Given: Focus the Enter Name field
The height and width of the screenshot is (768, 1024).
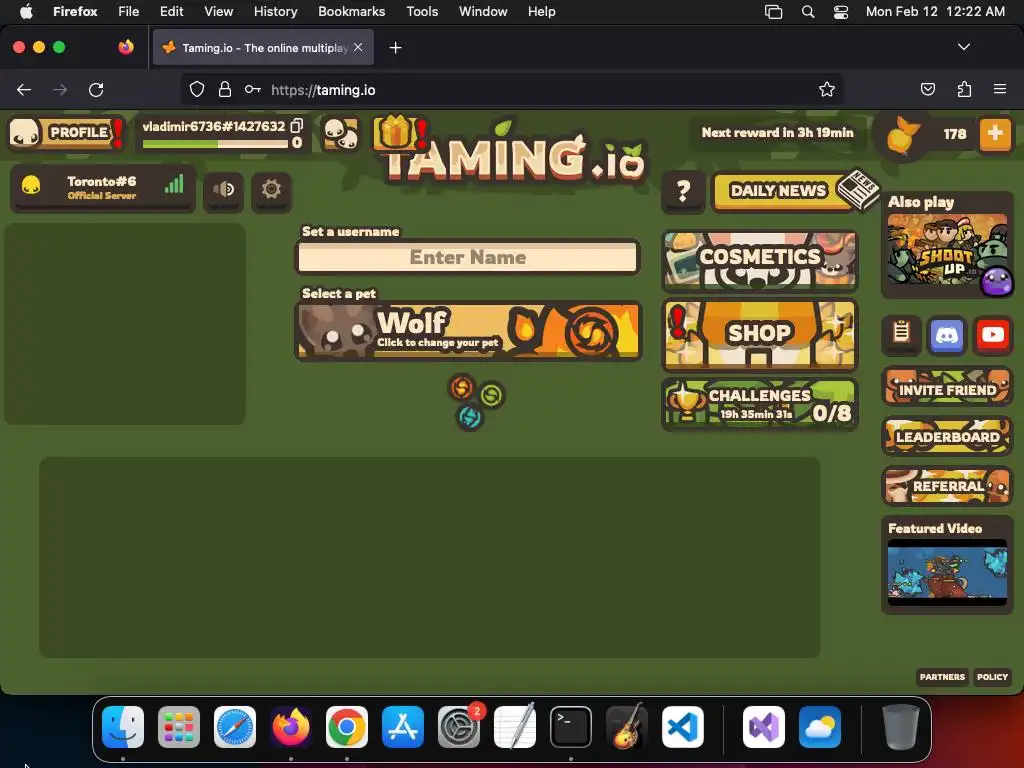Looking at the screenshot, I should point(468,257).
